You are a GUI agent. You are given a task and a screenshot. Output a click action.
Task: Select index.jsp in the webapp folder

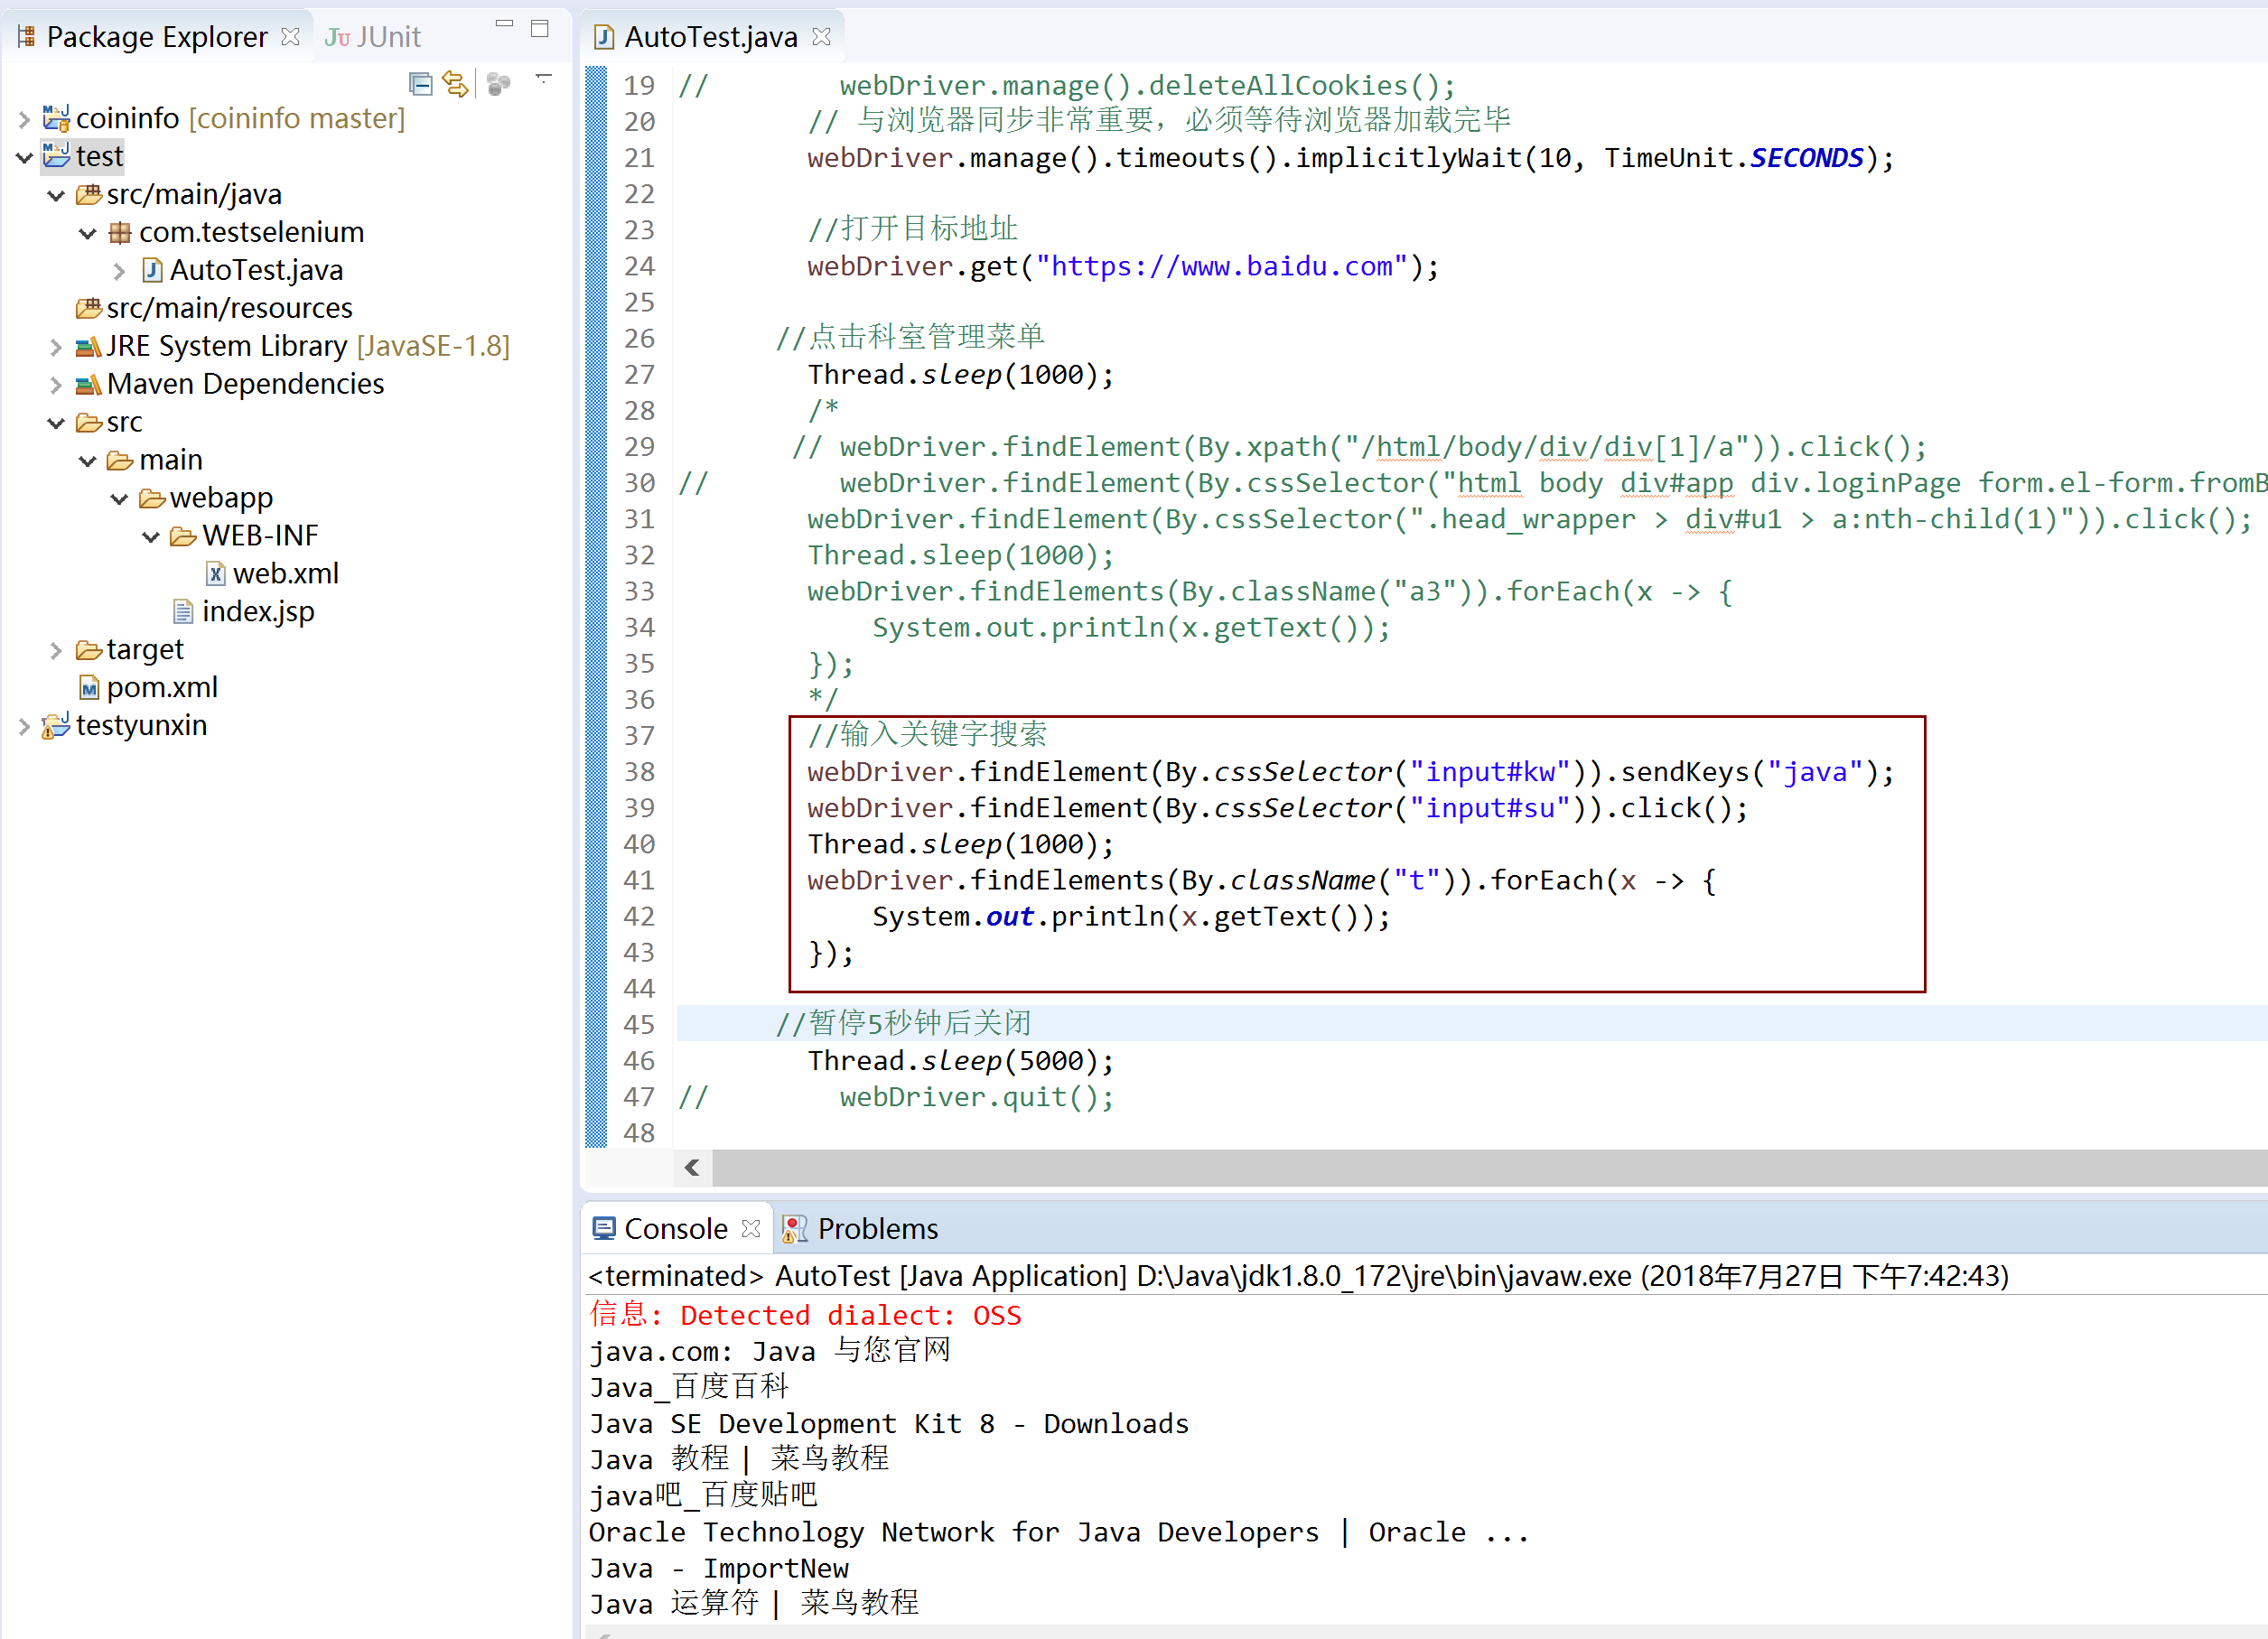(257, 612)
